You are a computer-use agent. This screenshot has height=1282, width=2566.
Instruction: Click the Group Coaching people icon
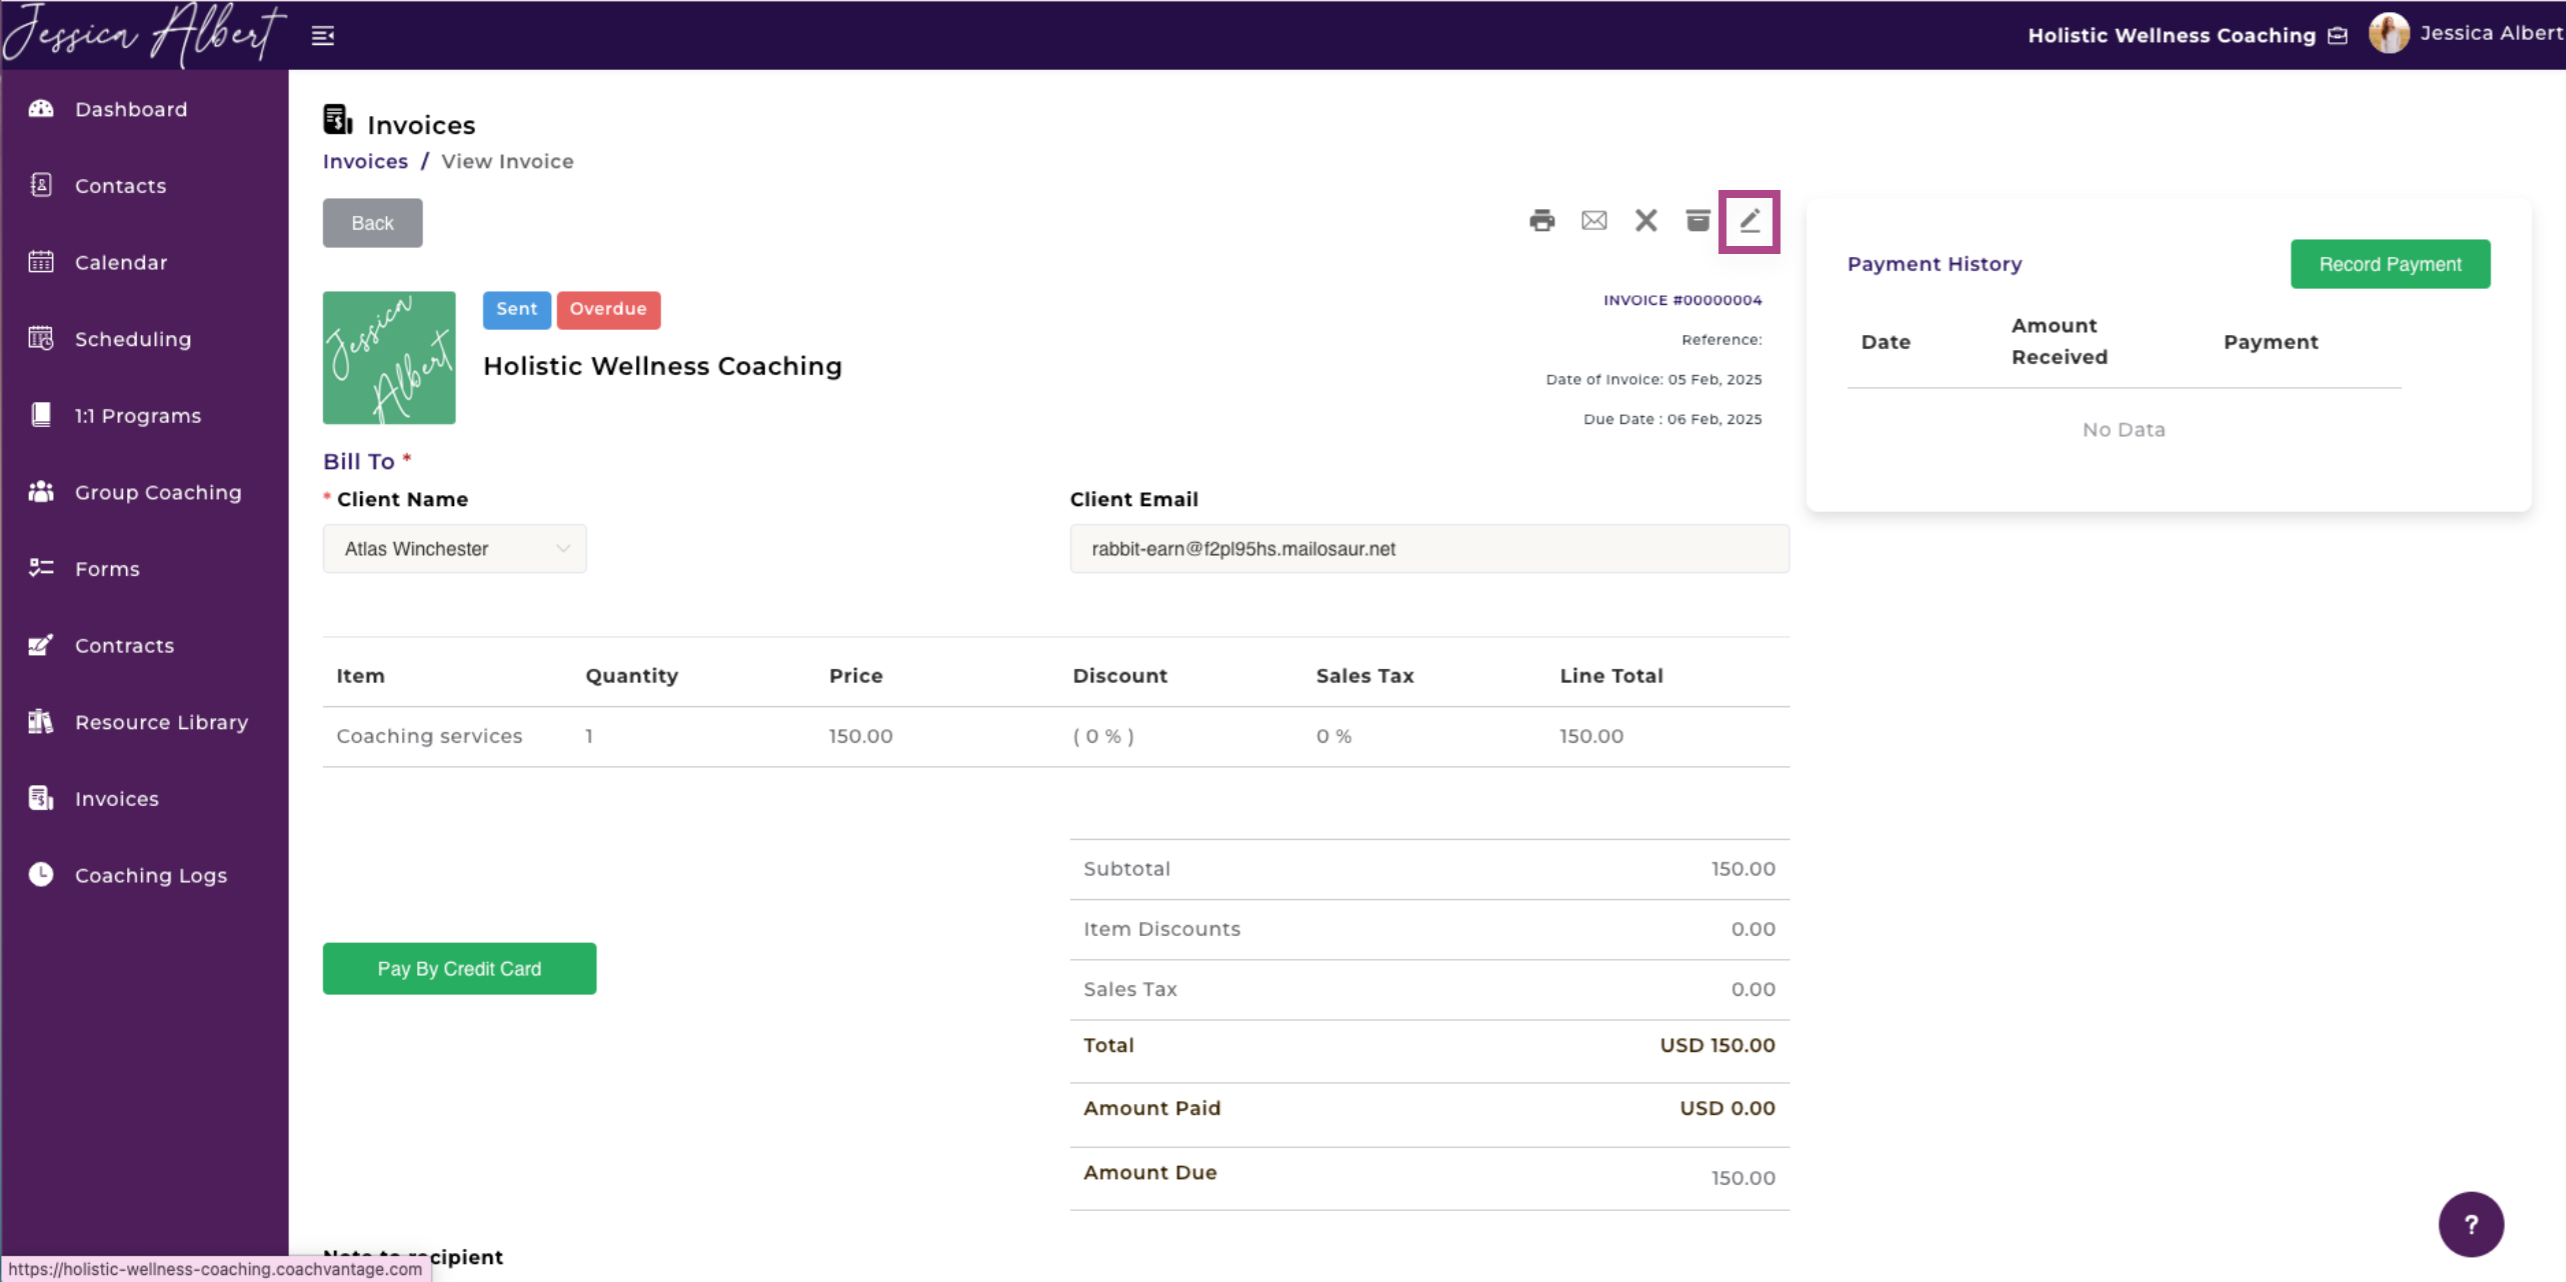[41, 492]
